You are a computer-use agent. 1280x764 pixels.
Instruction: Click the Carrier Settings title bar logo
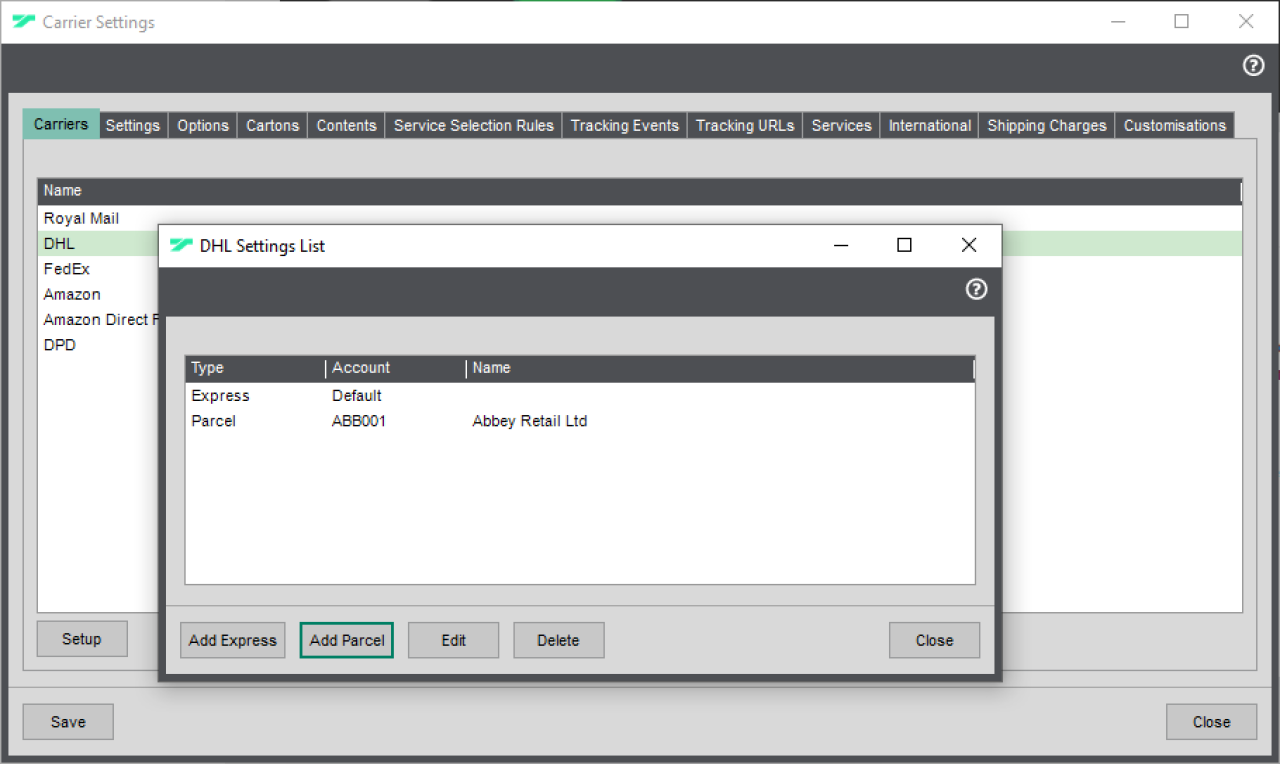coord(24,21)
